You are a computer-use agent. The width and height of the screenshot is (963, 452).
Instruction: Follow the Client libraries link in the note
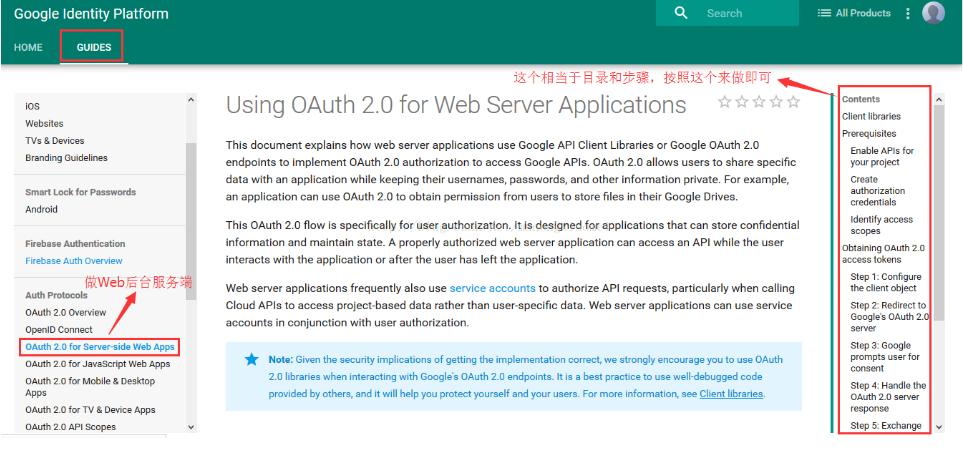(731, 394)
